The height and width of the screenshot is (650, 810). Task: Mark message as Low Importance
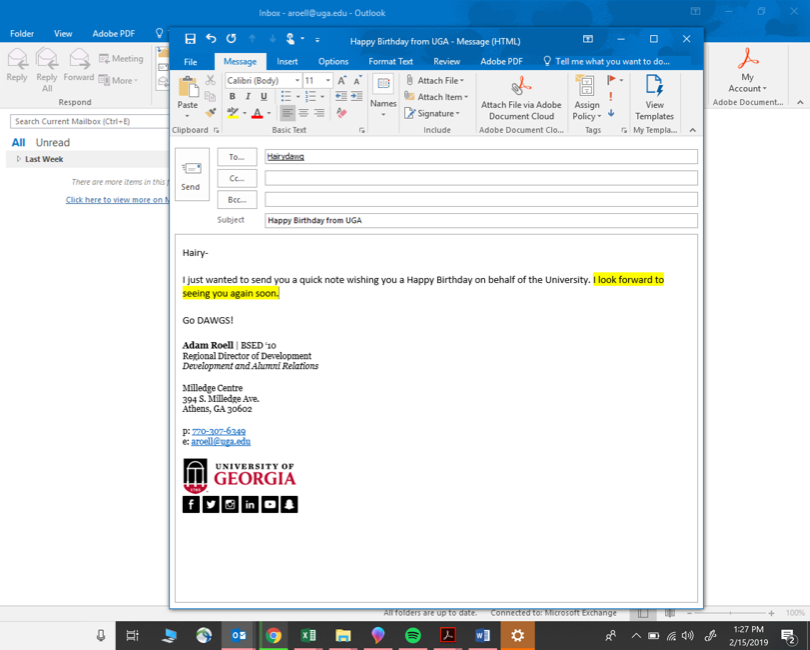(x=611, y=113)
